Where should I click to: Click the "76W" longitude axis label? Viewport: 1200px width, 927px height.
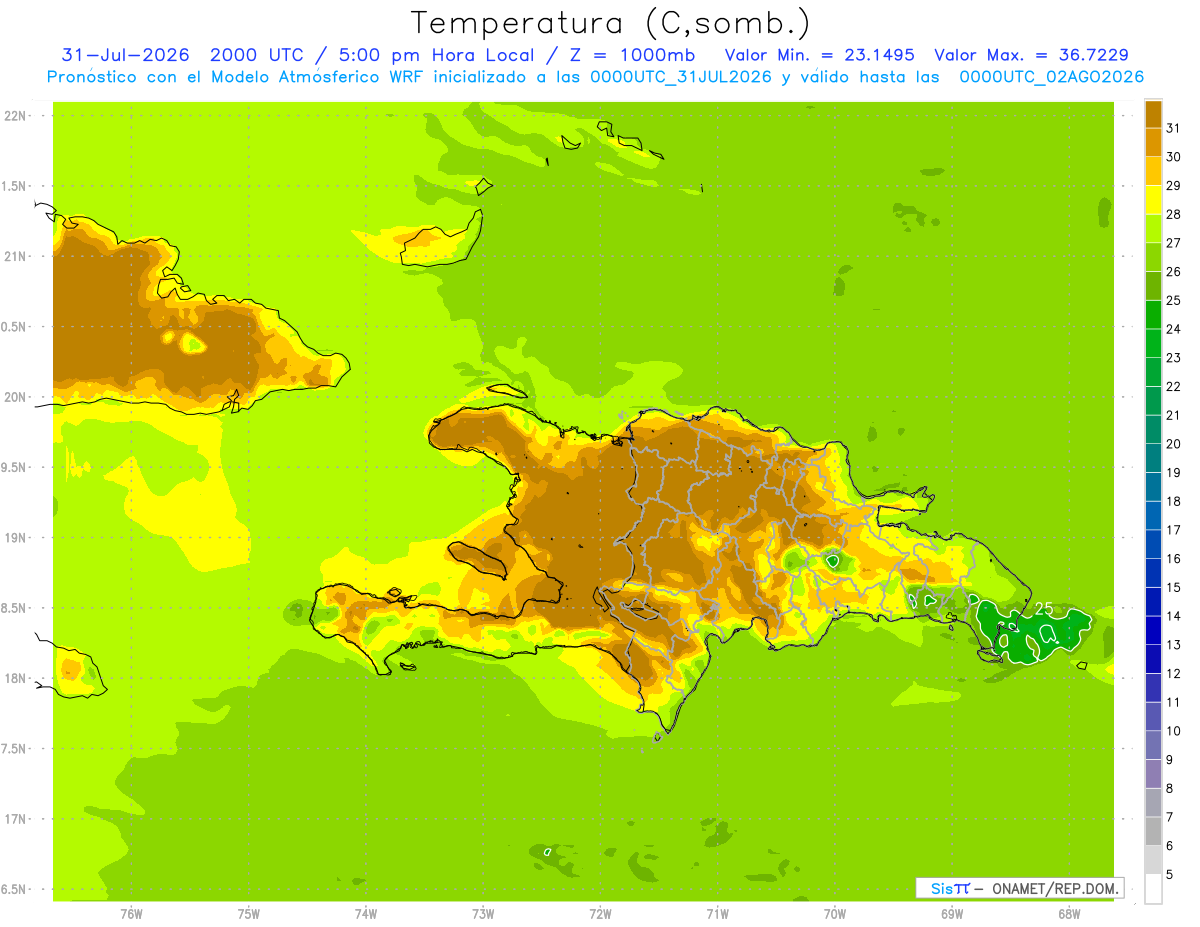(x=131, y=913)
